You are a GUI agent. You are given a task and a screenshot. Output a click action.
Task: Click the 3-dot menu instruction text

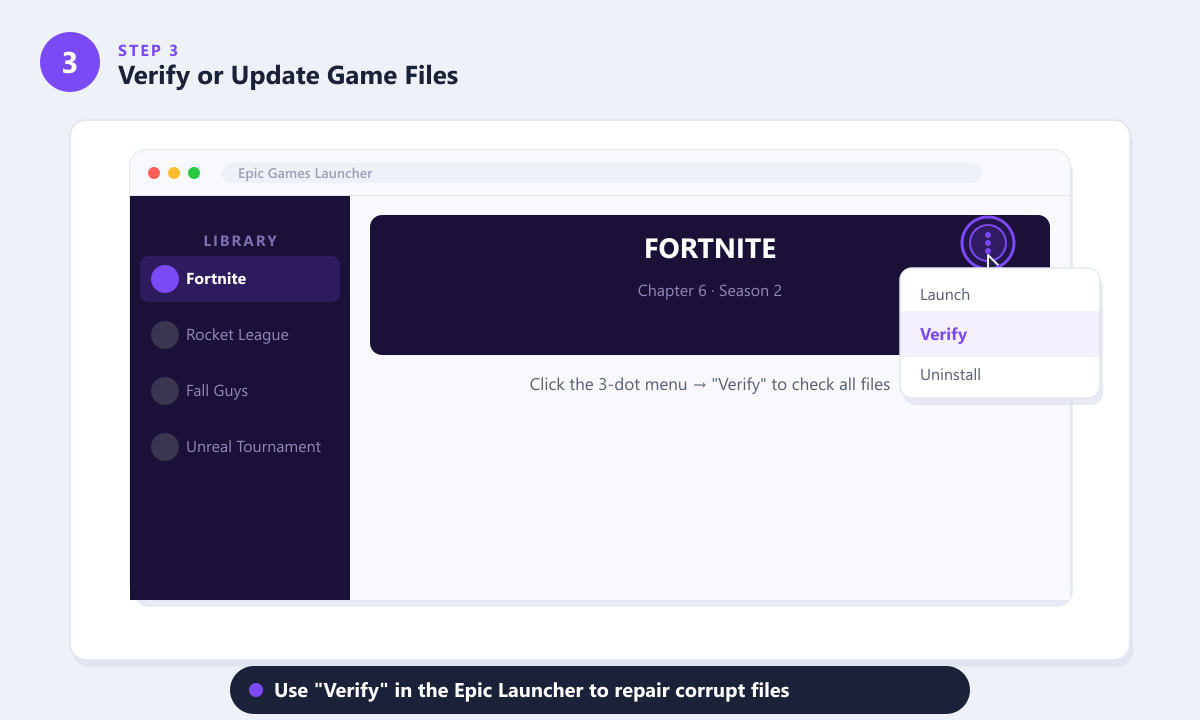[710, 384]
